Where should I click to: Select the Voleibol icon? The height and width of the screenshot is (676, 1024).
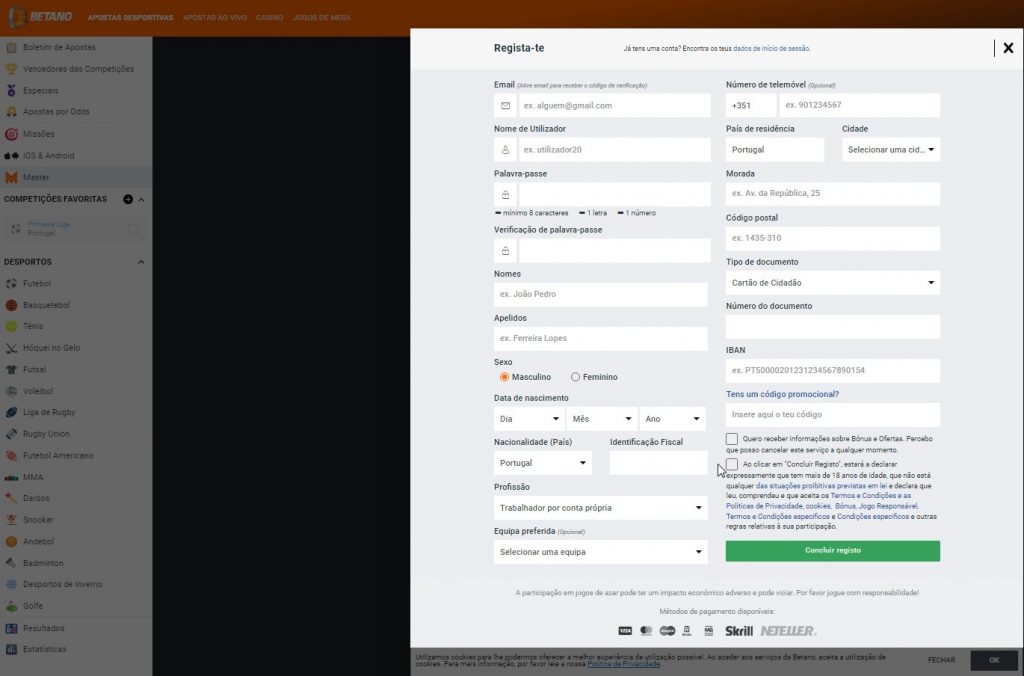click(11, 391)
